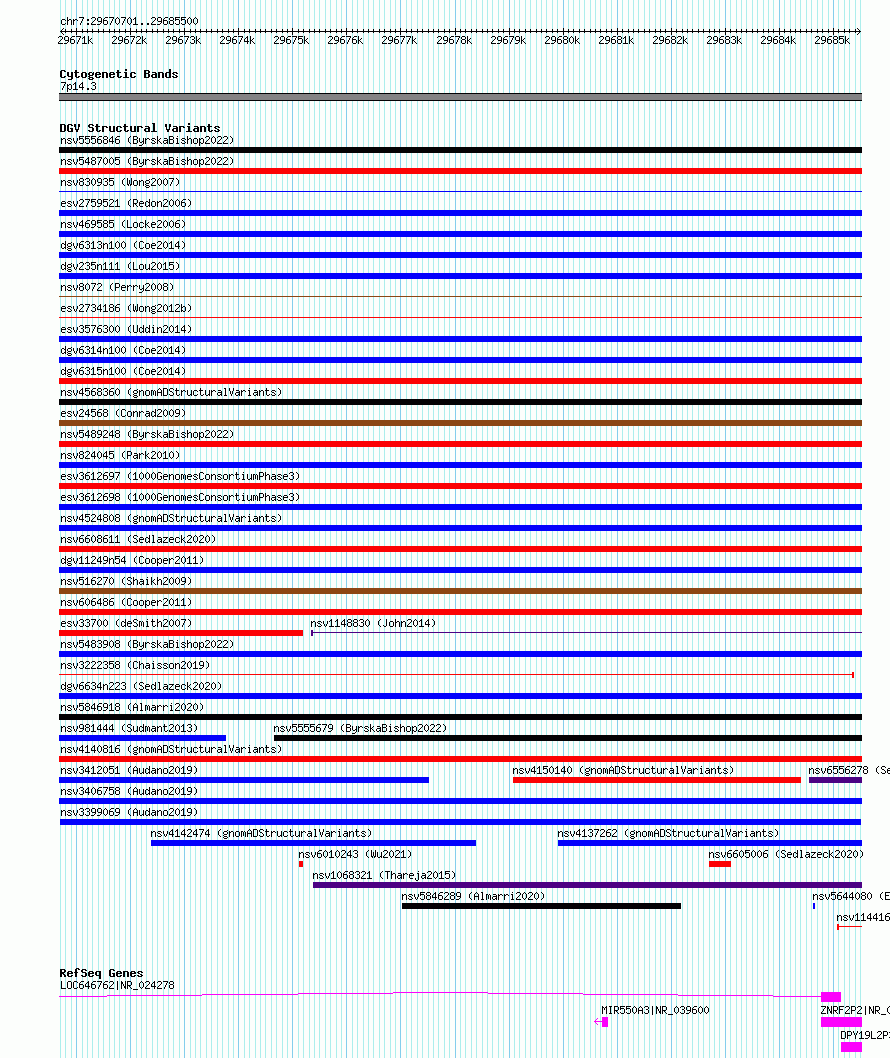Click nsv3222358 (Chaisson2019) label
The height and width of the screenshot is (1058, 890).
point(135,665)
